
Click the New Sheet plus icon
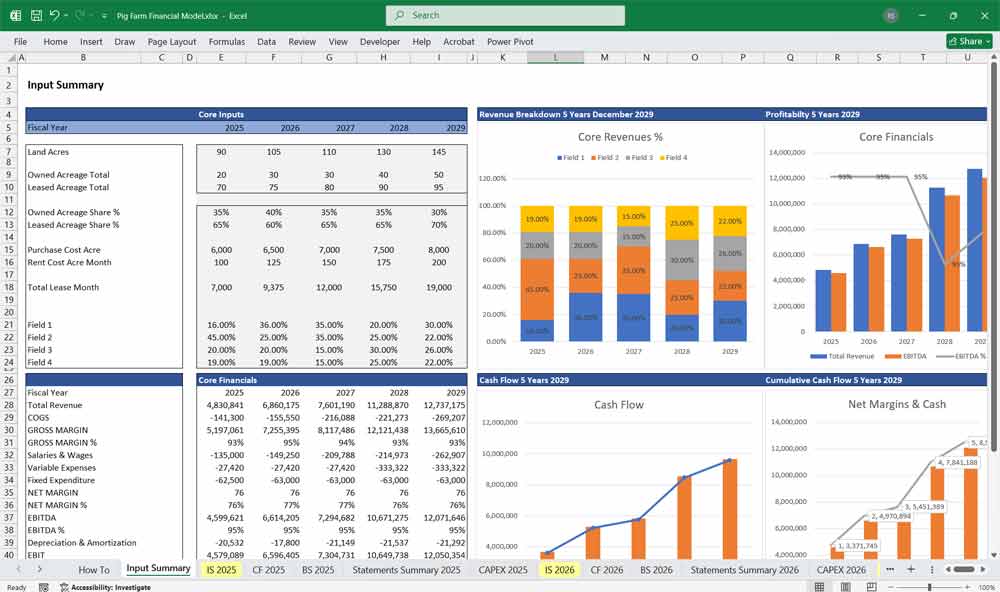coord(911,569)
